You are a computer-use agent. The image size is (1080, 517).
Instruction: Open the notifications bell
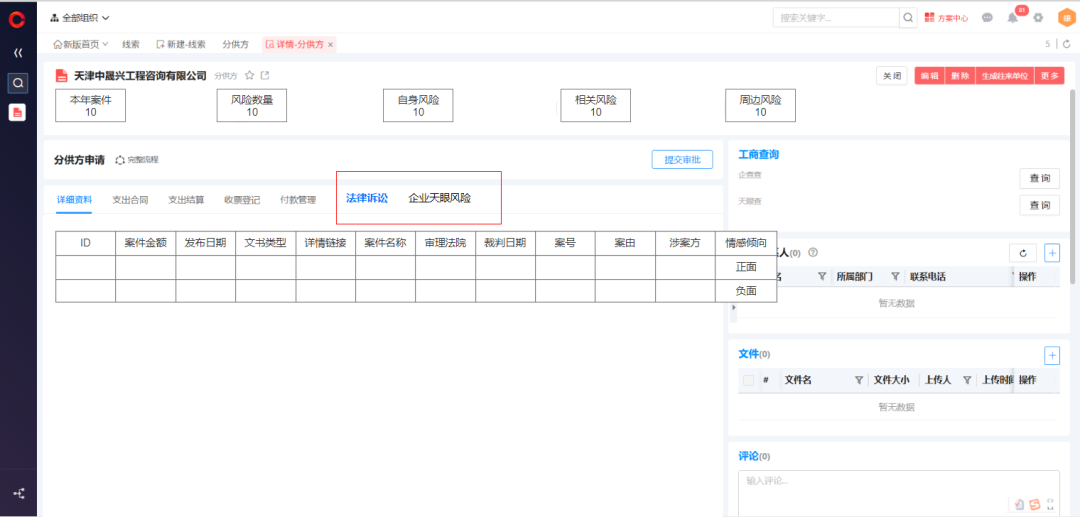pos(1012,18)
